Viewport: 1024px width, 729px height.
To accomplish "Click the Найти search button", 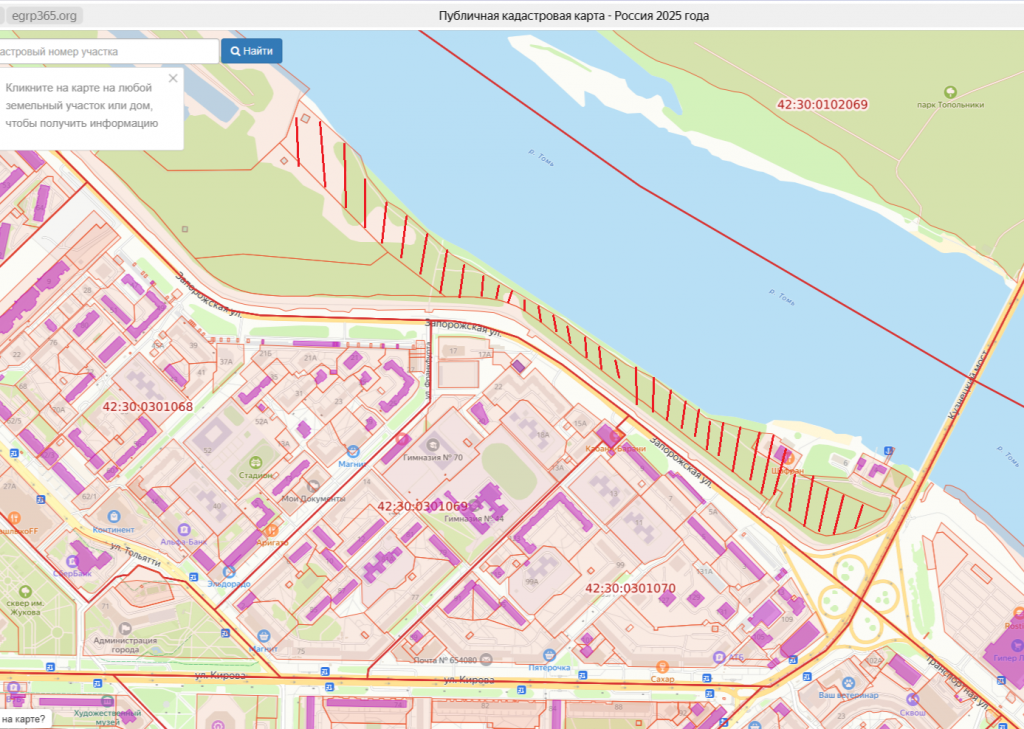I will [251, 51].
